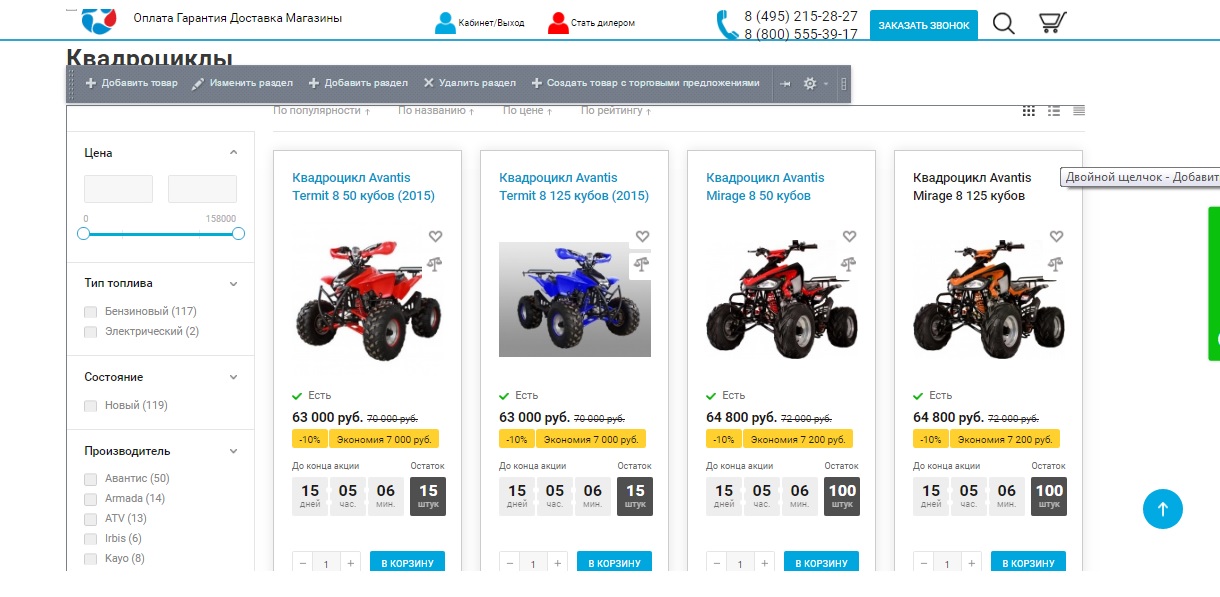
Task: Click the minimum price slider handle
Action: tap(84, 233)
